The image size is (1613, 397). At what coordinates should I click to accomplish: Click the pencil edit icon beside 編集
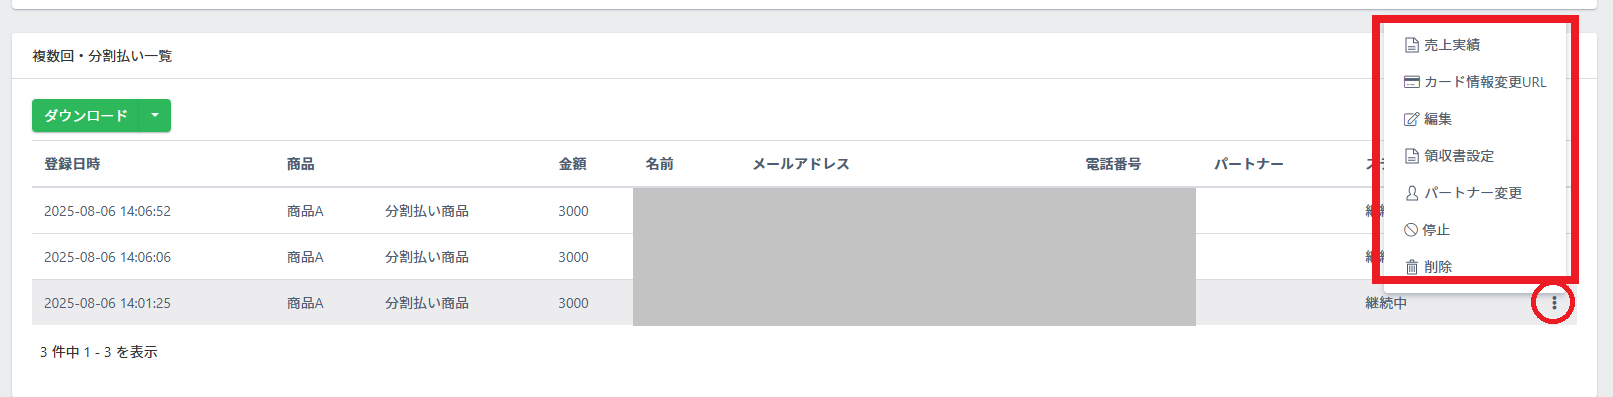tap(1411, 119)
